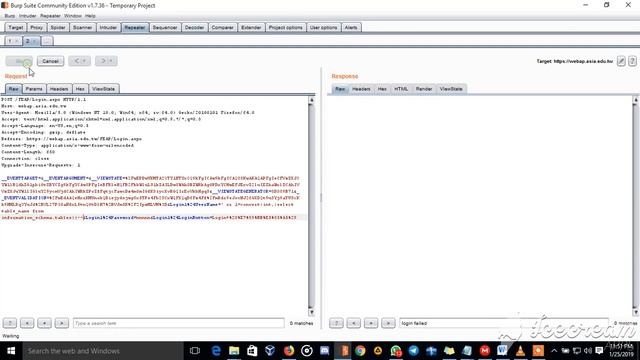Viewport: 640px width, 360px height.
Task: Open the repeater help question mark icon
Action: pos(632,61)
